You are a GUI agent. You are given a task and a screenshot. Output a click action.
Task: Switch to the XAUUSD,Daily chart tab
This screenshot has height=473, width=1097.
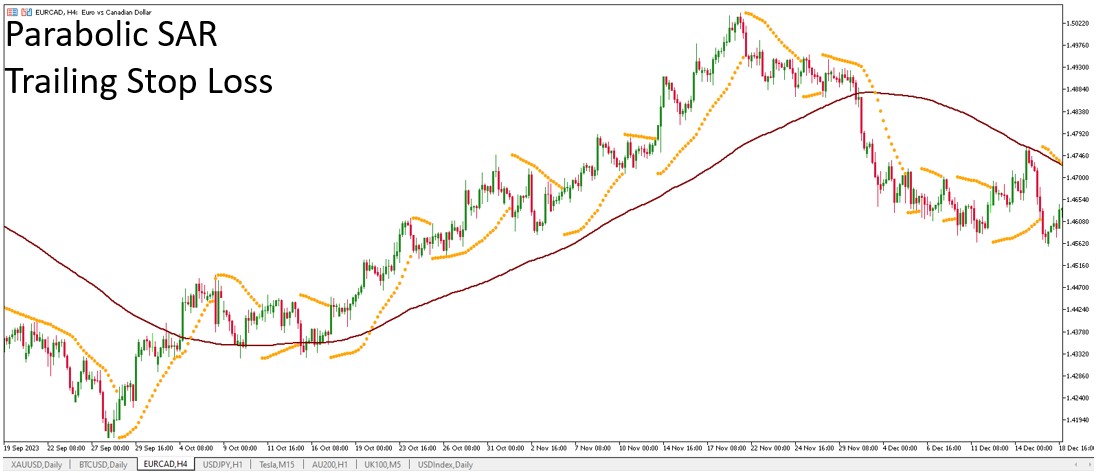click(35, 464)
